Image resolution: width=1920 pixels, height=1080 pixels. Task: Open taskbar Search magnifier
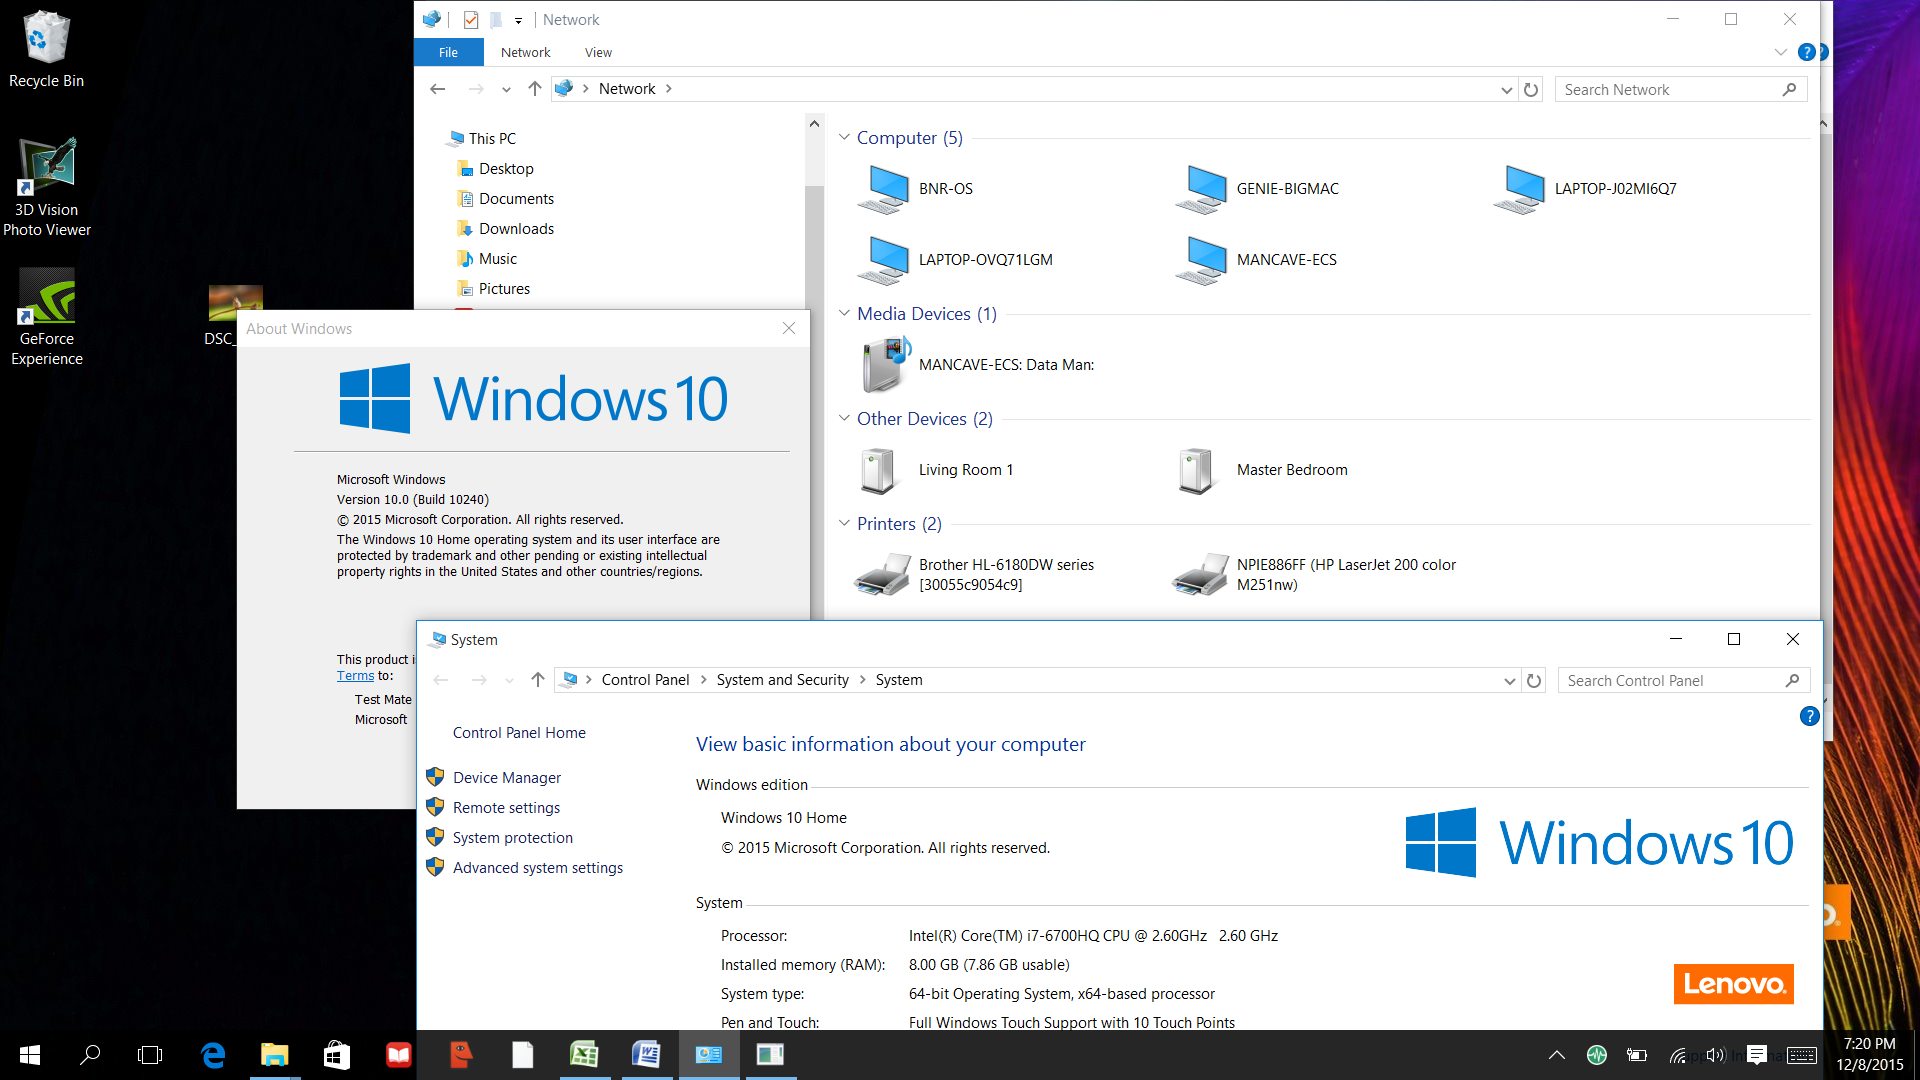[90, 1055]
